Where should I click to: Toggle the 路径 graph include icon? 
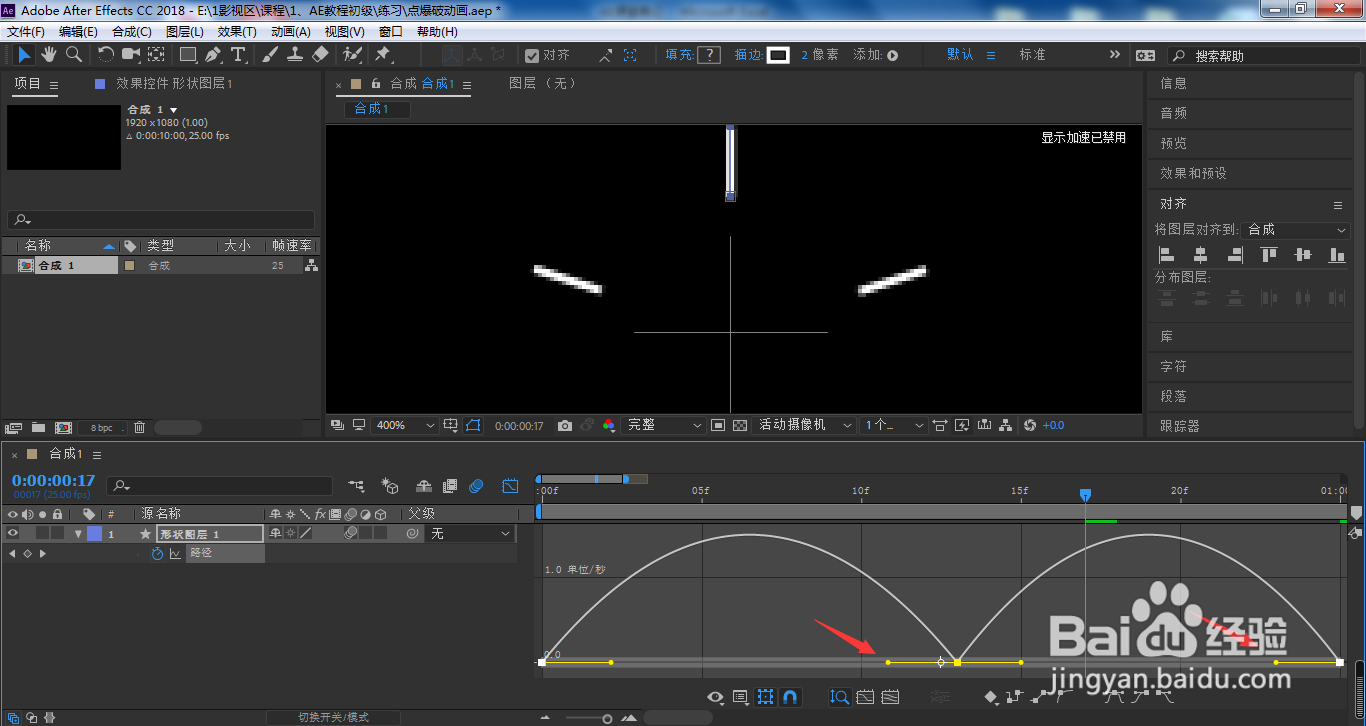175,553
